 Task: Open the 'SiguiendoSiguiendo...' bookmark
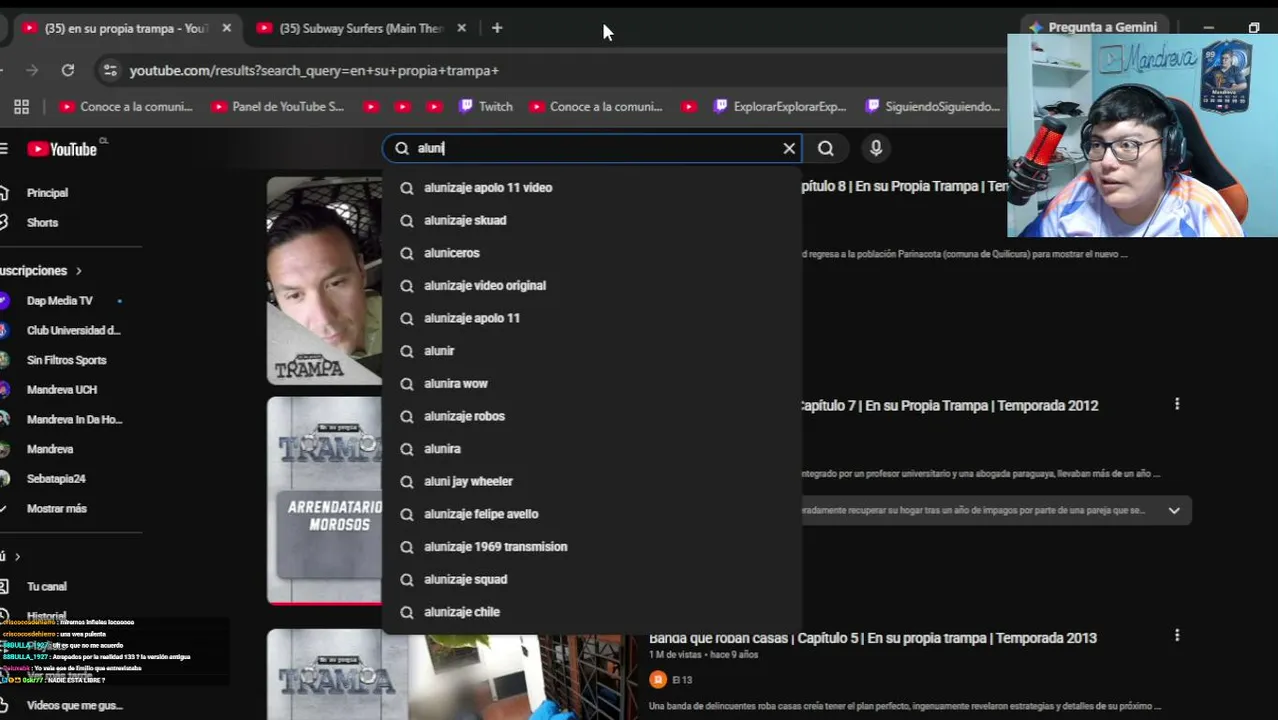click(x=932, y=106)
